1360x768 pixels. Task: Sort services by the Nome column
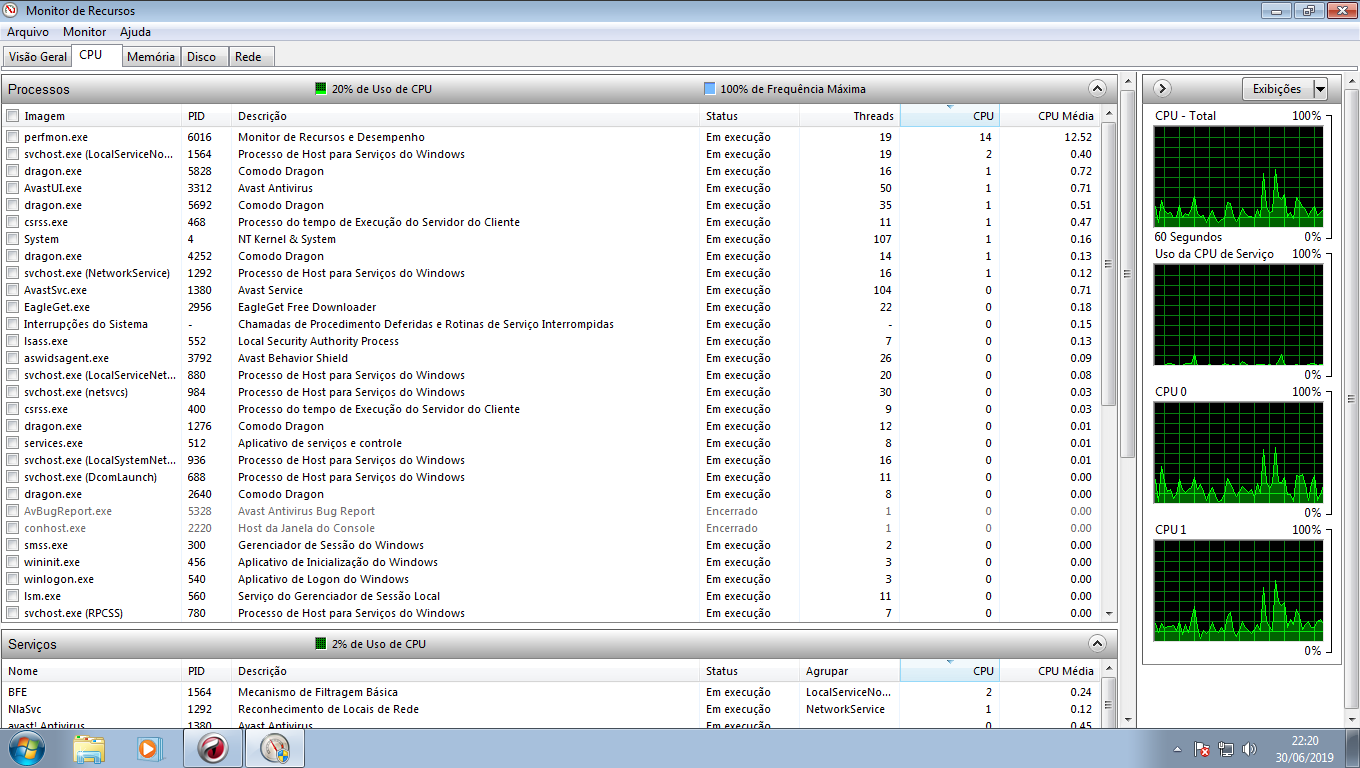click(x=93, y=671)
